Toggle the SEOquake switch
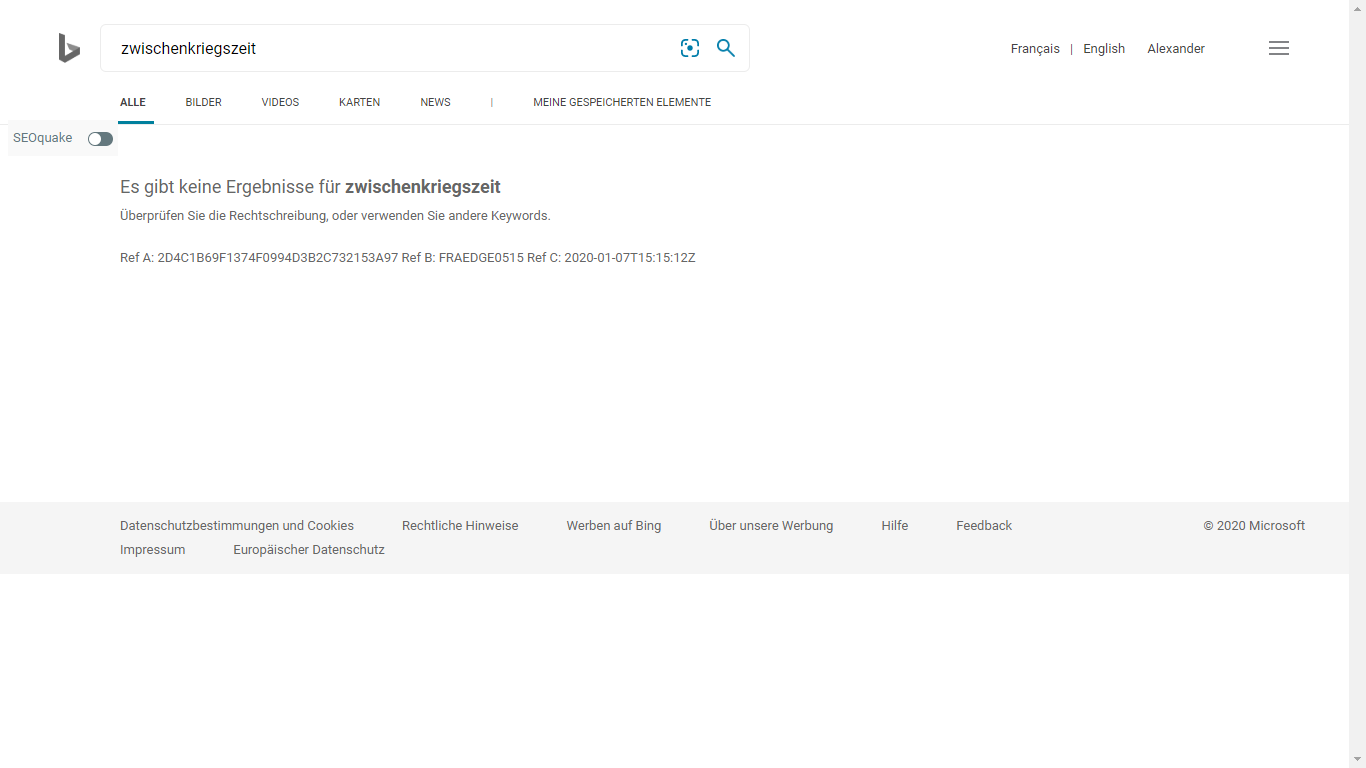The height and width of the screenshot is (768, 1366). (x=100, y=139)
